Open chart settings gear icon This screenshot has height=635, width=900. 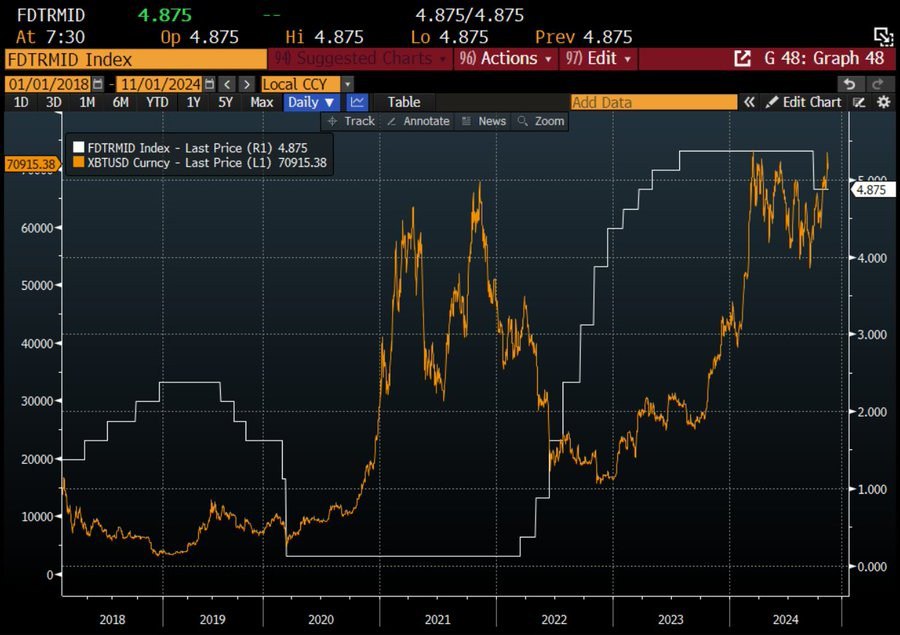coord(883,102)
